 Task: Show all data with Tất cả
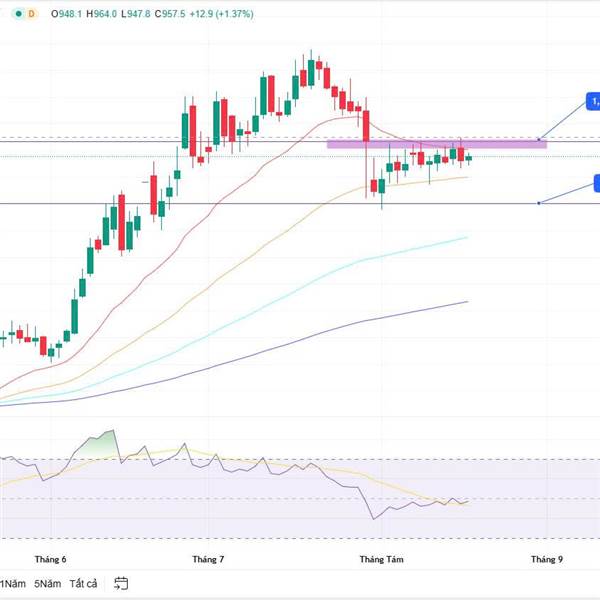coord(83,584)
